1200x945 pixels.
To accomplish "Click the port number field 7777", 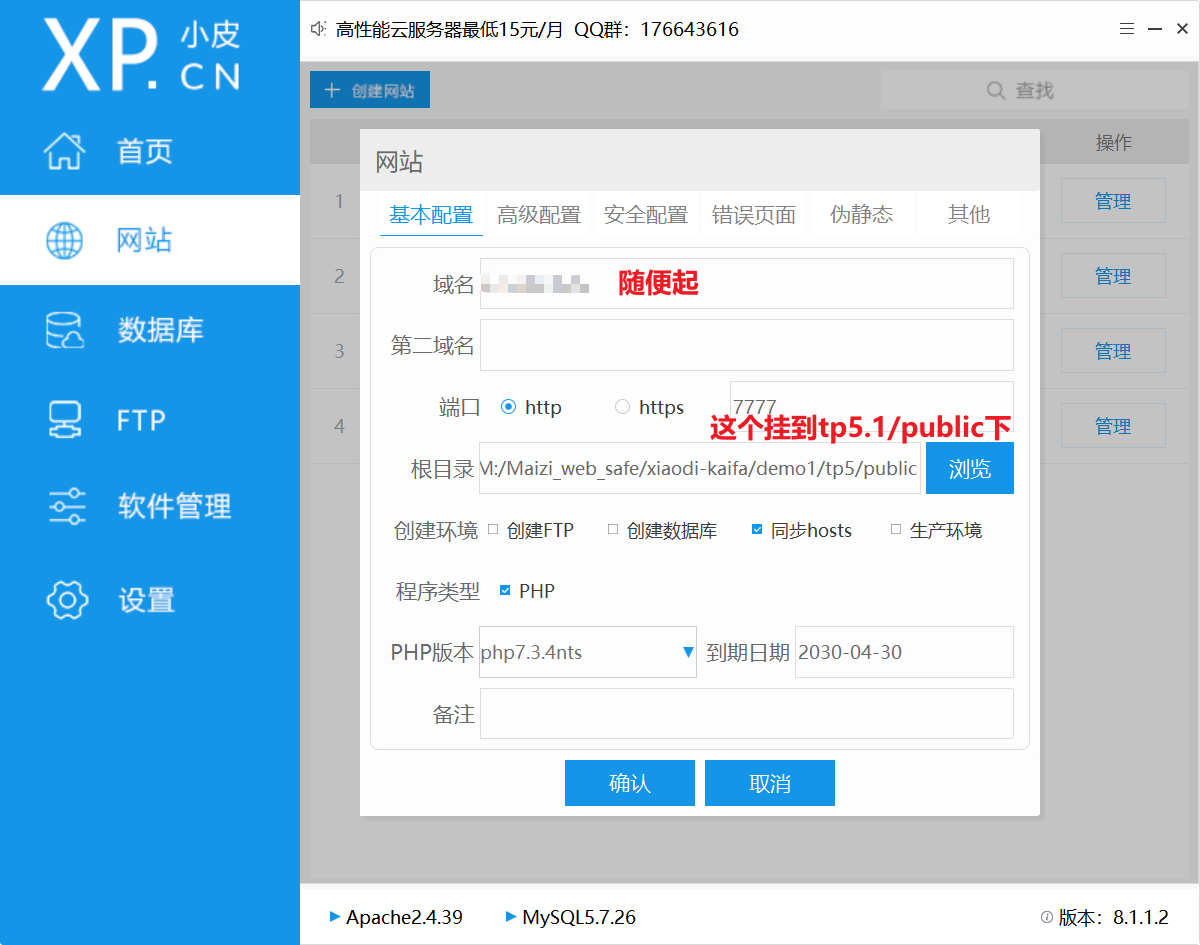I will [x=872, y=406].
